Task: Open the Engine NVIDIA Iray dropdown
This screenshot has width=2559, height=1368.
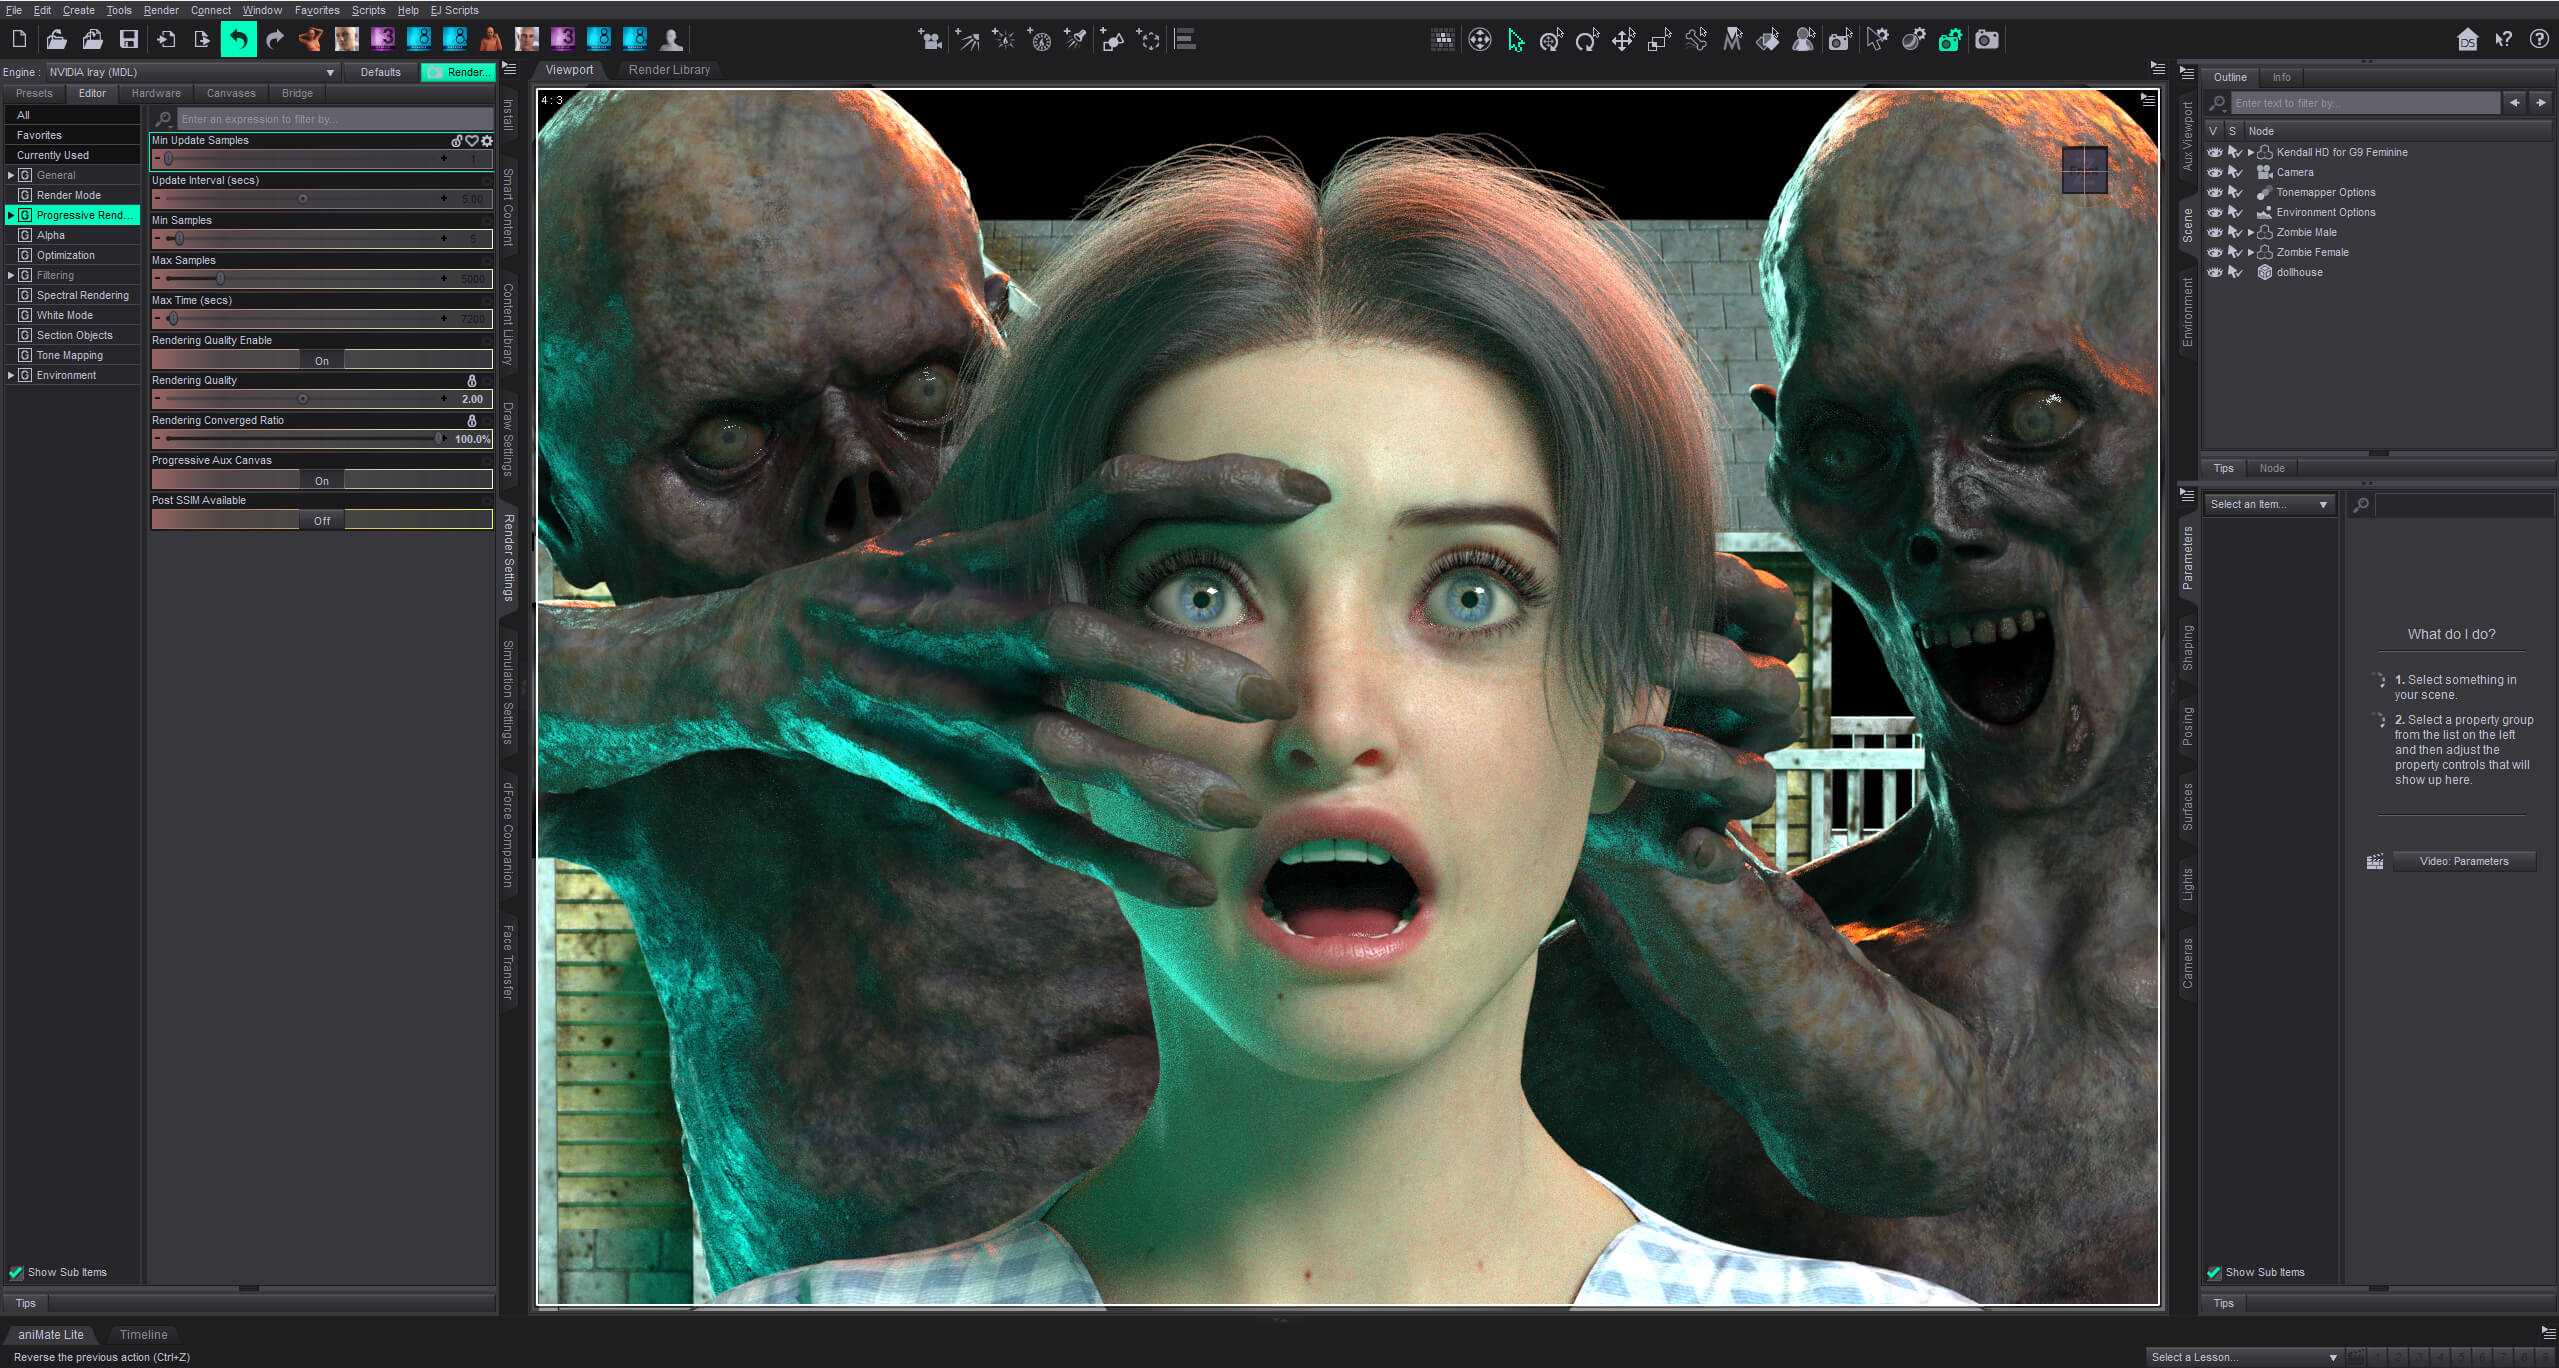Action: 192,72
